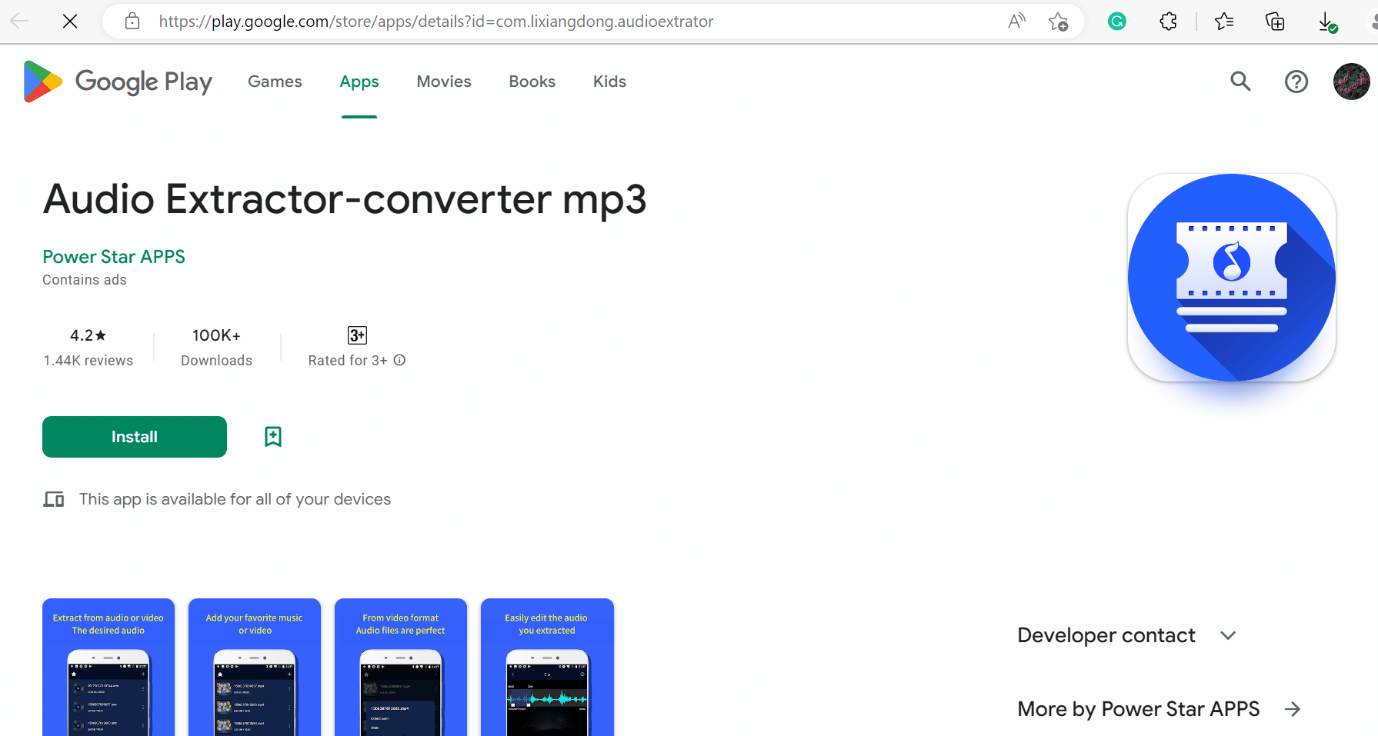Go to More by Power Star APPS arrow
Viewport: 1378px width, 736px height.
point(1293,709)
